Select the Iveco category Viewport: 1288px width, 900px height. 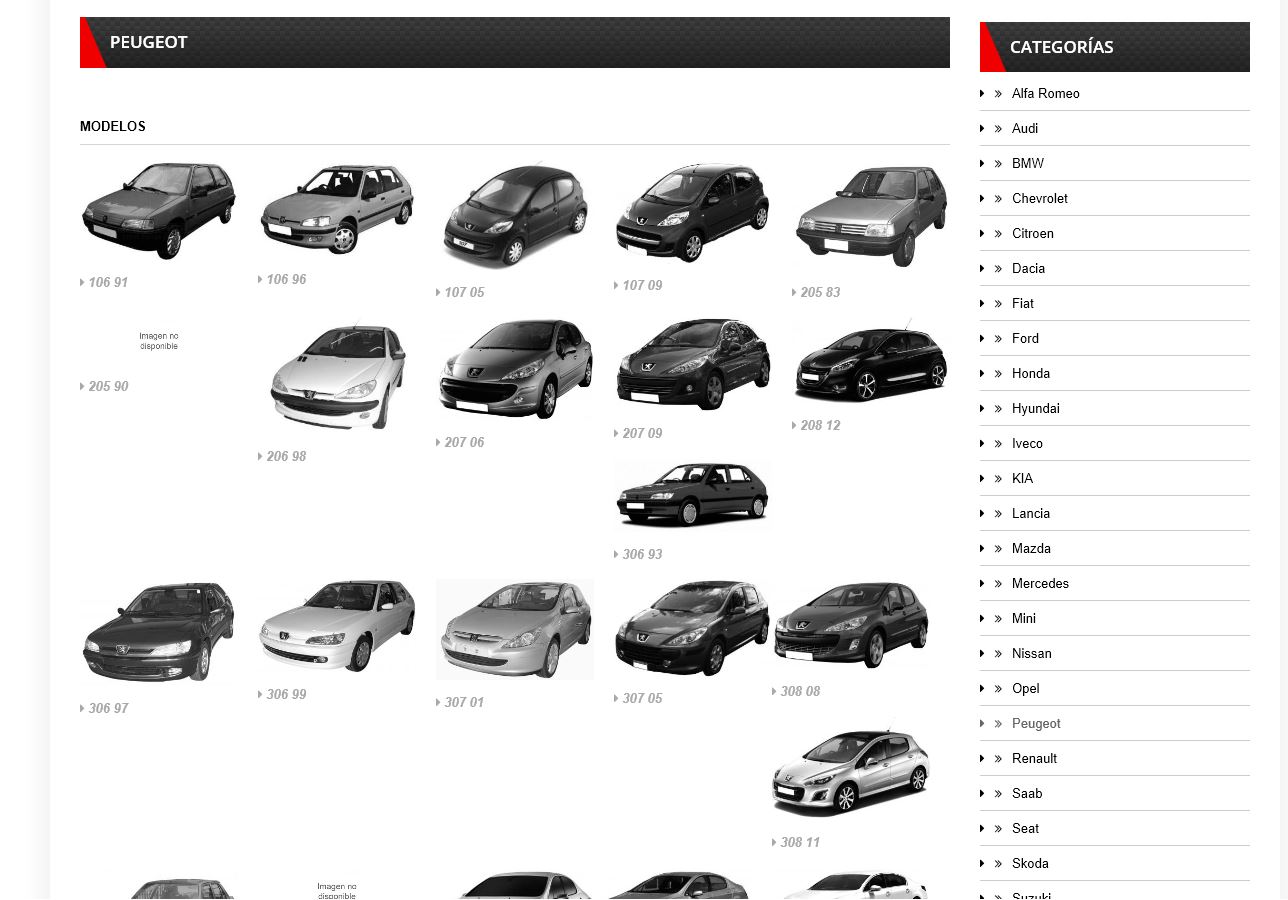(x=1027, y=444)
